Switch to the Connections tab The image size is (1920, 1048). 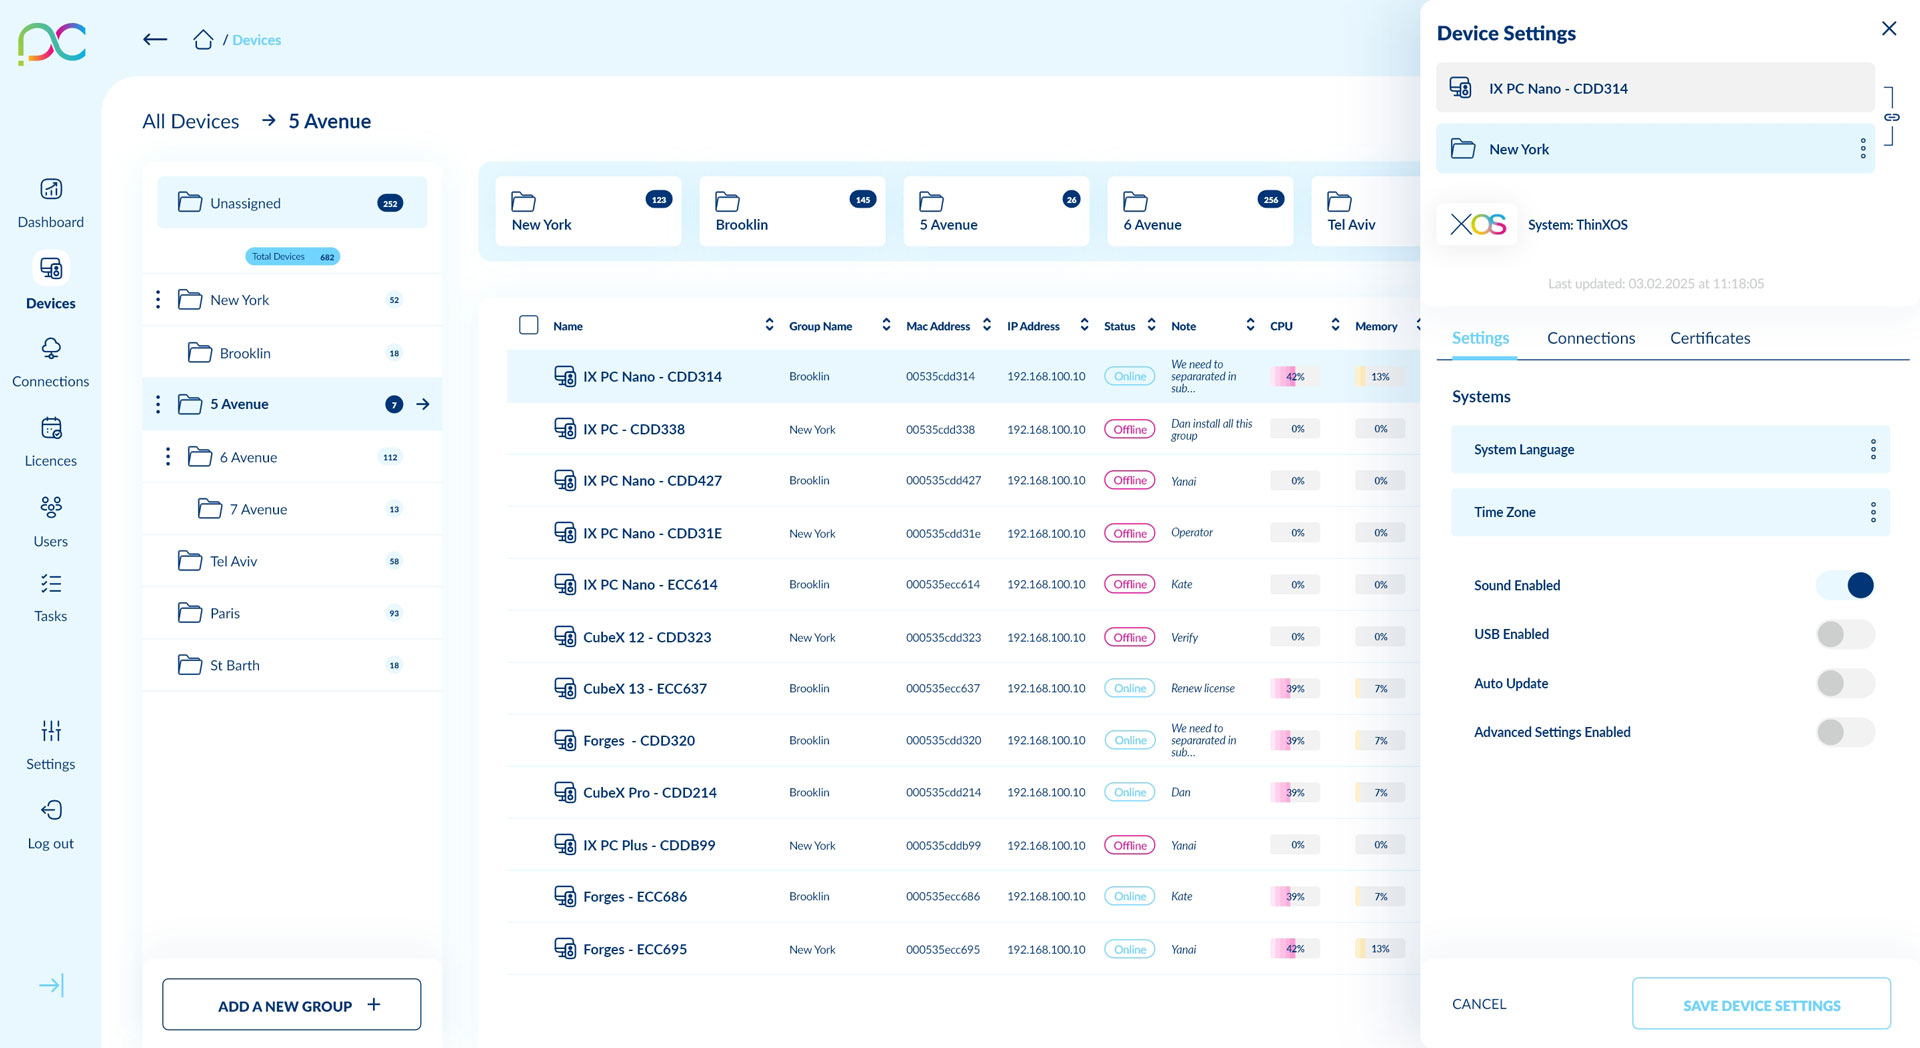1590,338
